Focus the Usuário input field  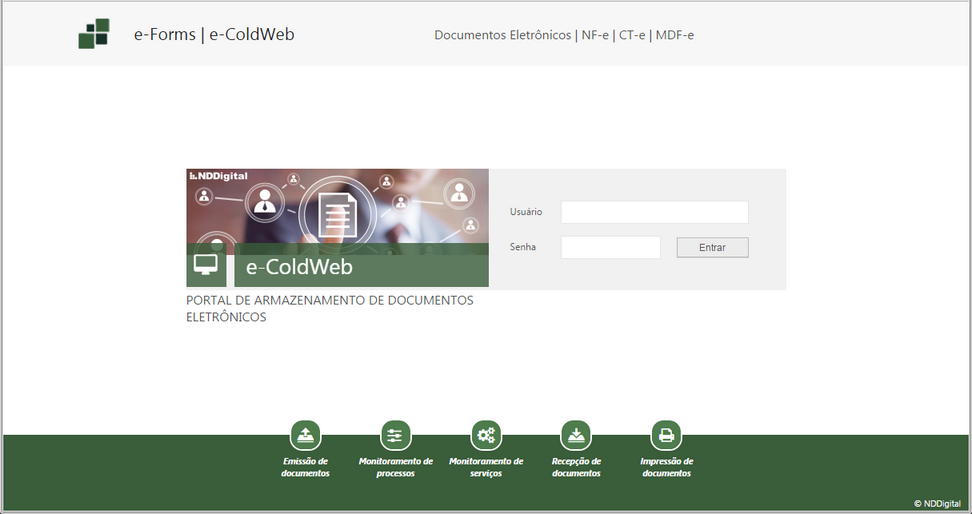click(655, 212)
